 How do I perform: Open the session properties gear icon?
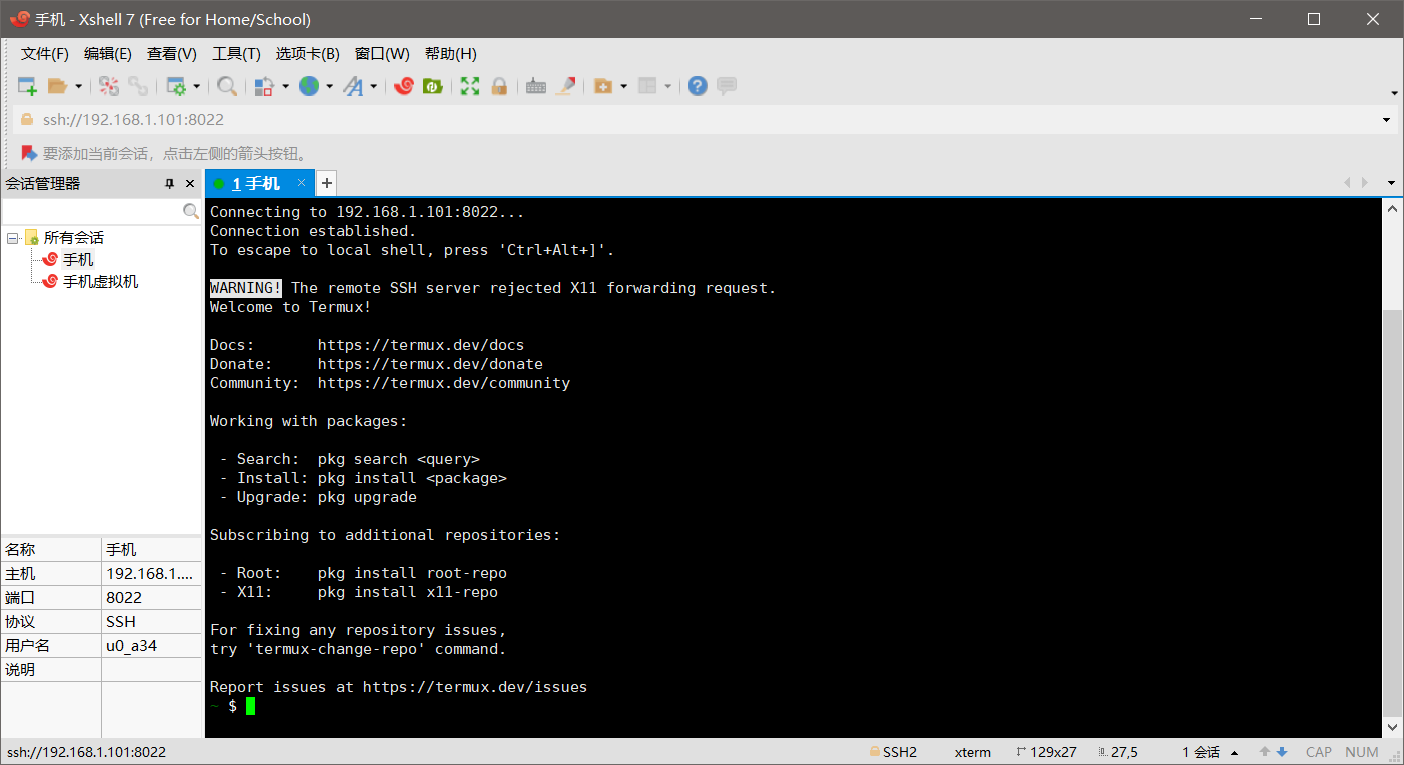click(x=176, y=86)
